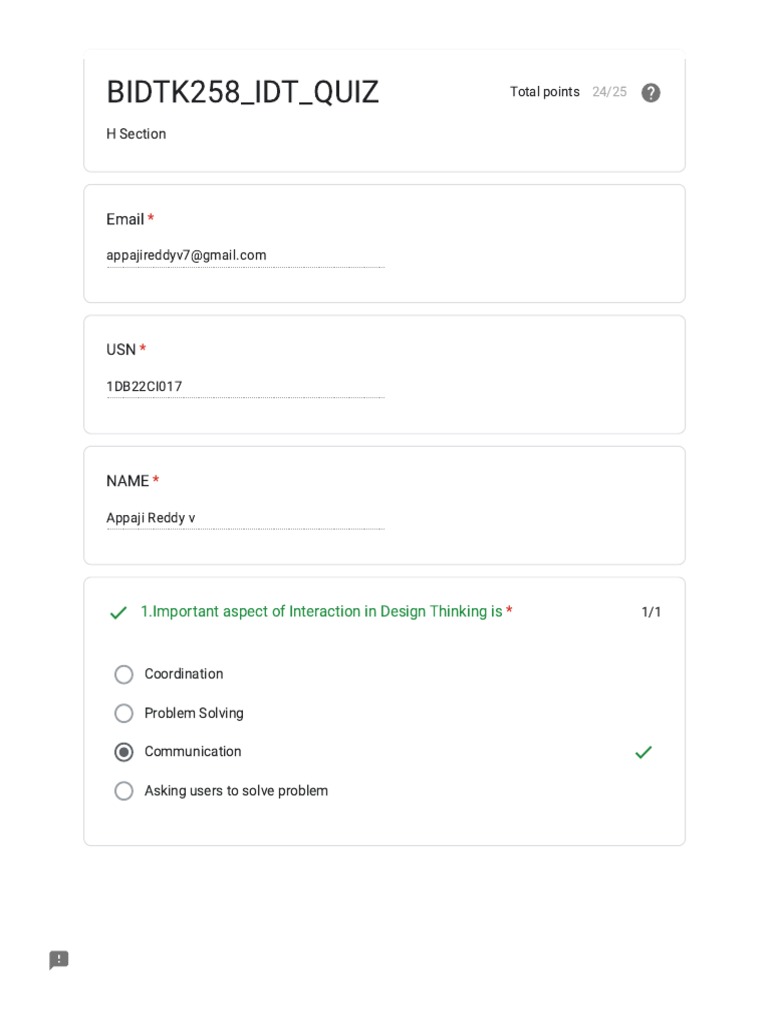Click the help question mark icon
Image resolution: width=768 pixels, height=1024 pixels.
(651, 93)
